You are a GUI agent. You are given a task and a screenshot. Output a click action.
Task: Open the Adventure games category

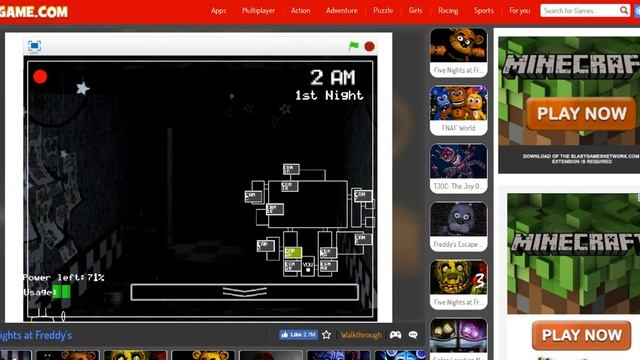[x=342, y=11]
